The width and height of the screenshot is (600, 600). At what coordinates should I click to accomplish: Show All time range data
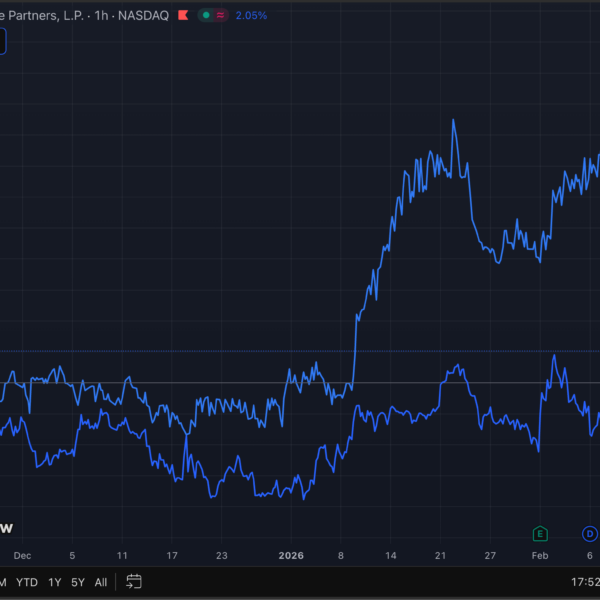point(101,582)
